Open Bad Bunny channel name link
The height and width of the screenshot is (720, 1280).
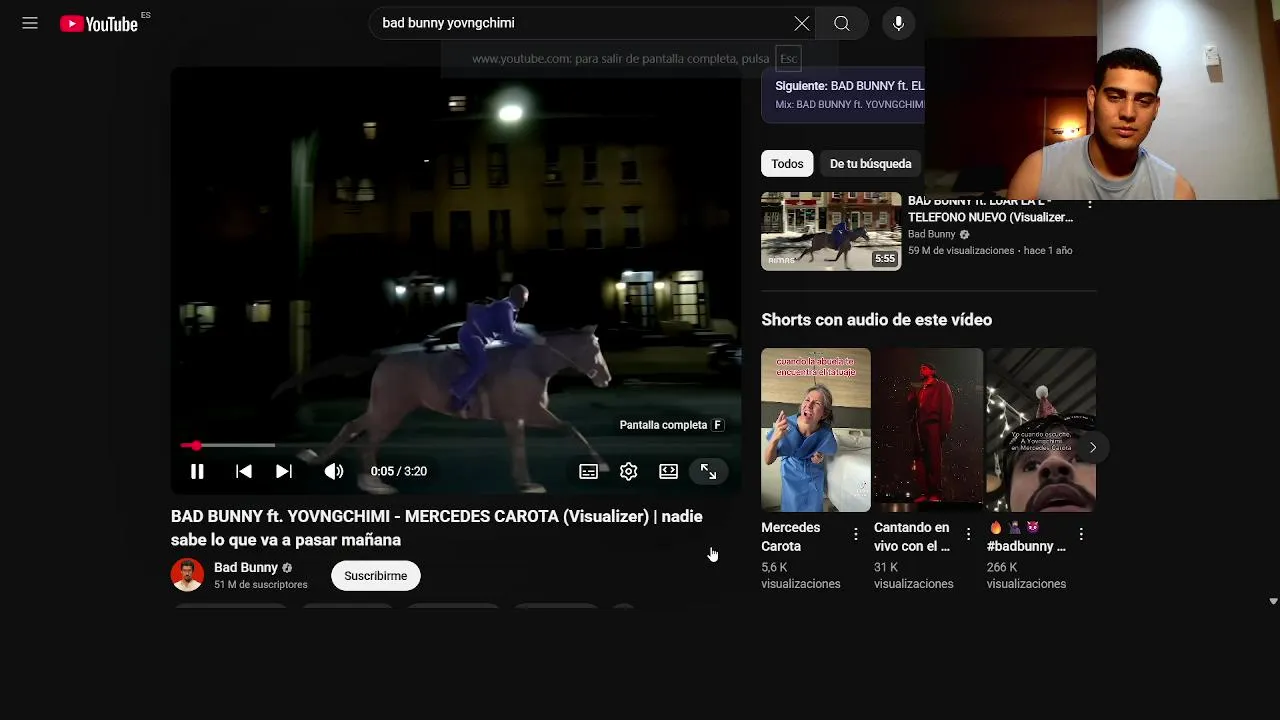click(x=246, y=567)
